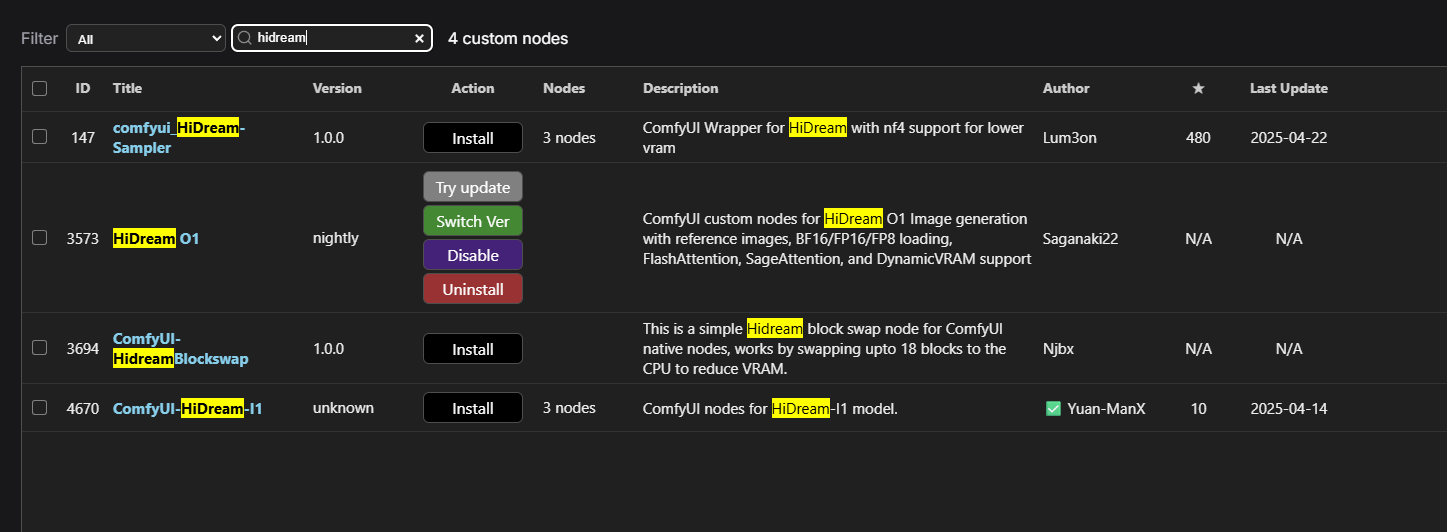Click the block swap node description
Image resolution: width=1447 pixels, height=532 pixels.
(x=826, y=348)
